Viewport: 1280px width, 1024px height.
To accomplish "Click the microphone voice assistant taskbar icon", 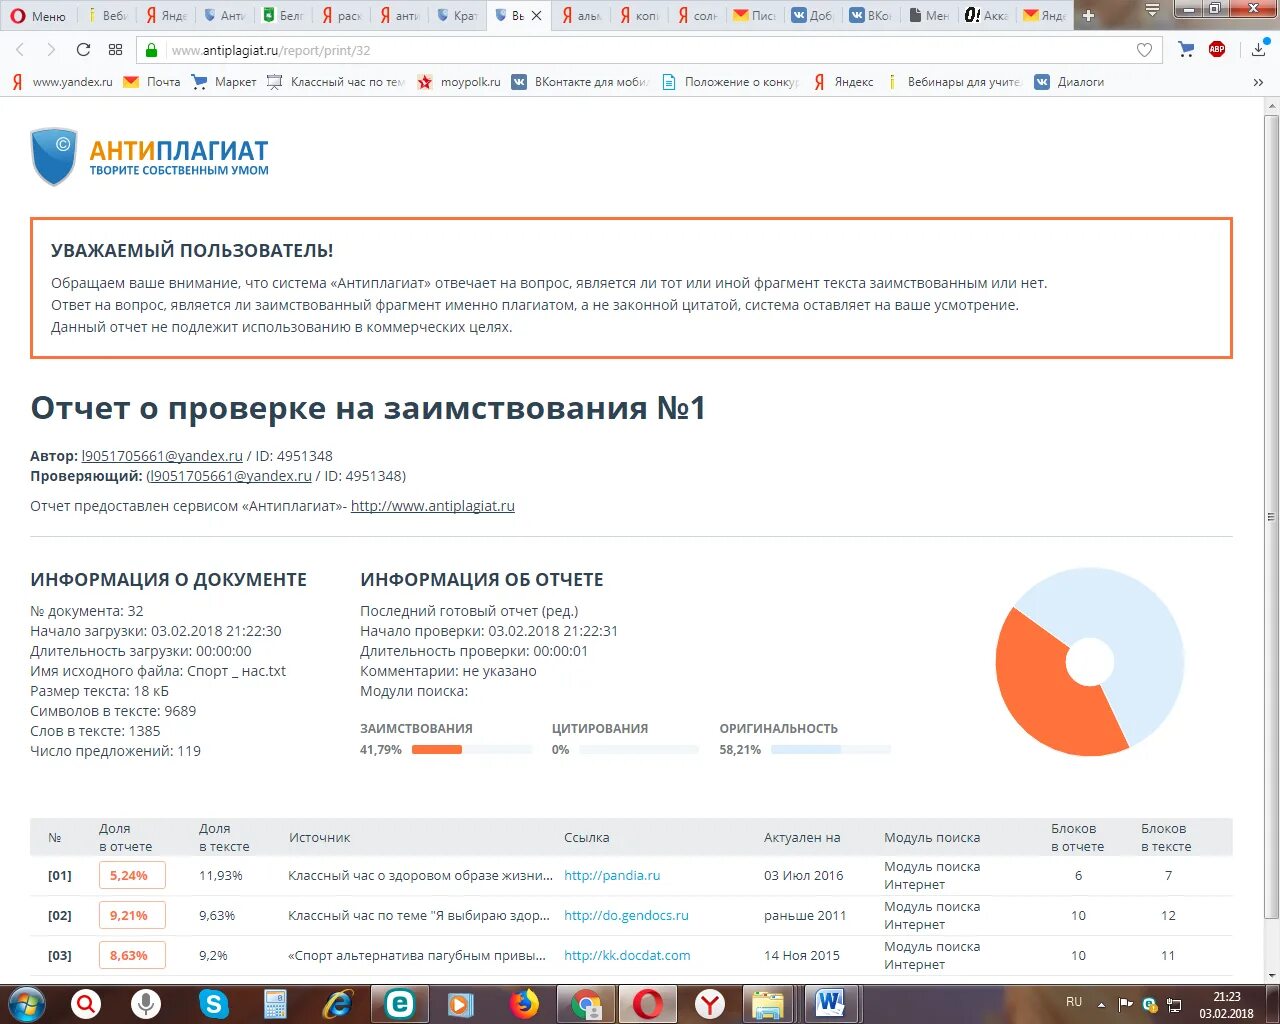I will [147, 1003].
